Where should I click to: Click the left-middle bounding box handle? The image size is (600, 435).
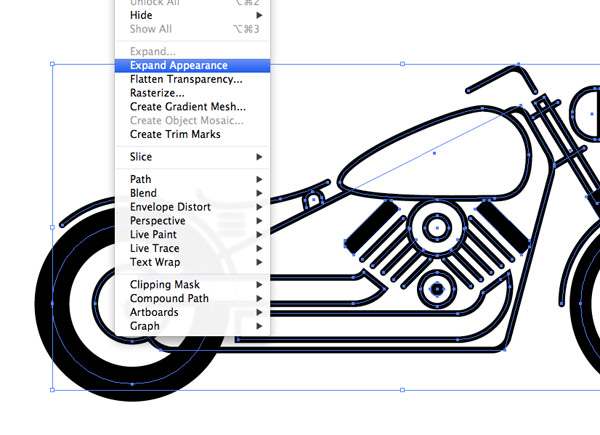[x=52, y=227]
